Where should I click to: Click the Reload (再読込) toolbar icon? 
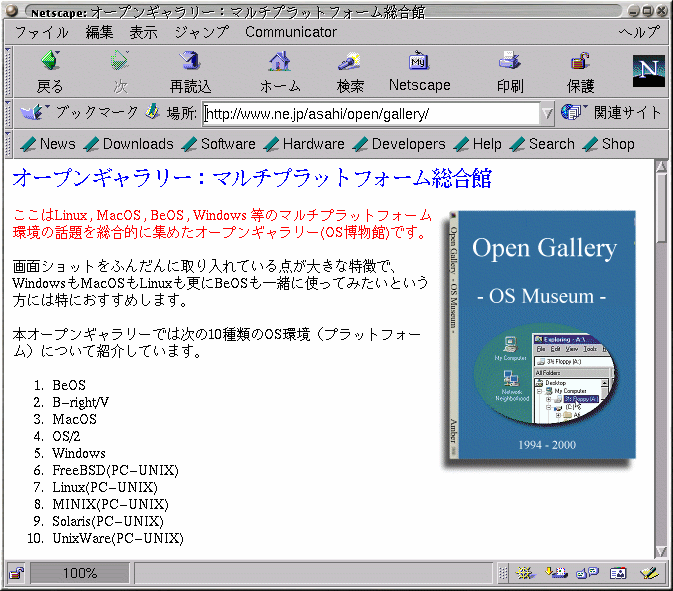click(x=190, y=60)
